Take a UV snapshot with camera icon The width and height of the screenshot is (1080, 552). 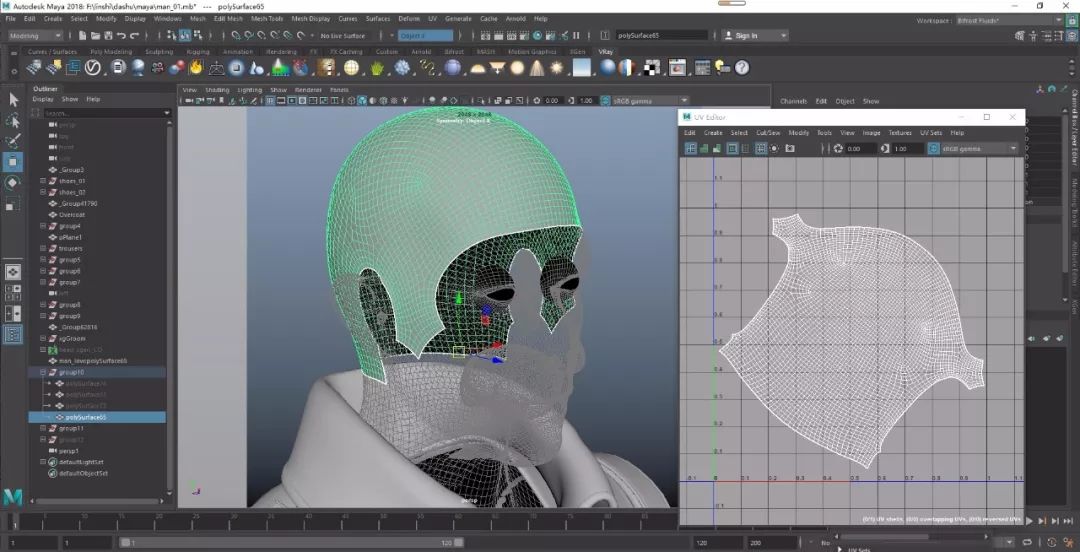[790, 148]
